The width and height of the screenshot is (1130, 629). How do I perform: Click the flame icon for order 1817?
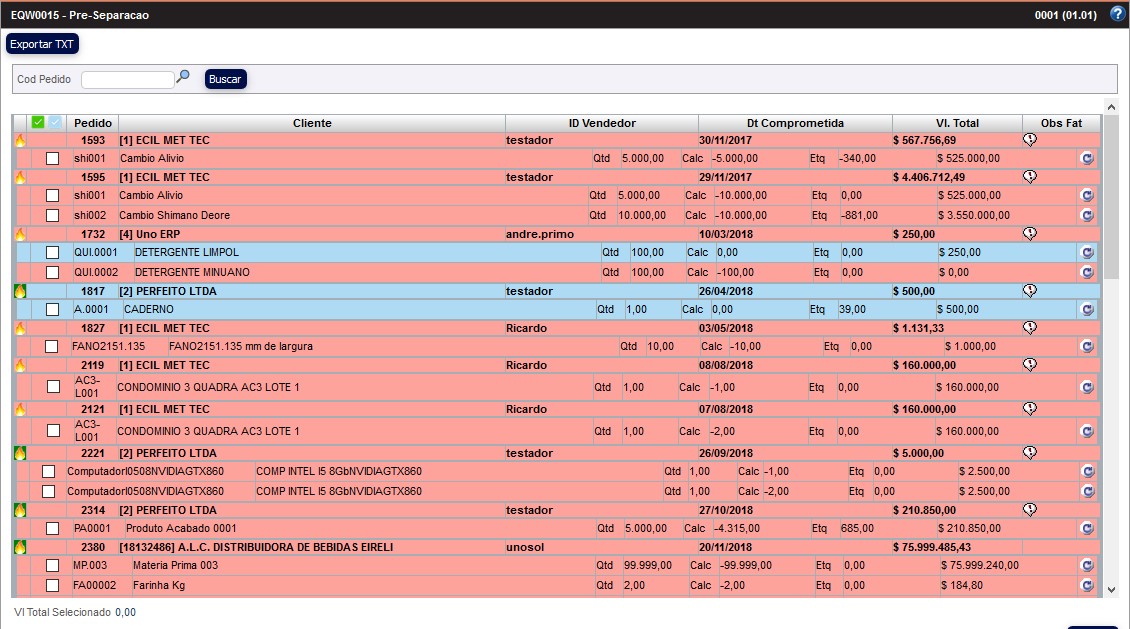coord(19,291)
